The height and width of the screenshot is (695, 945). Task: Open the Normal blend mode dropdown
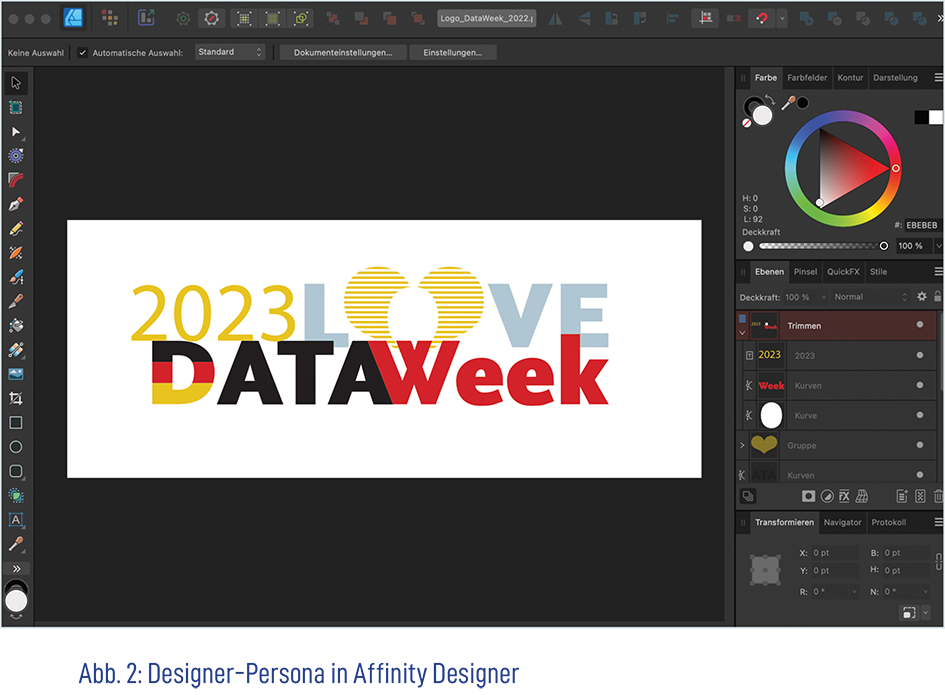click(x=870, y=297)
